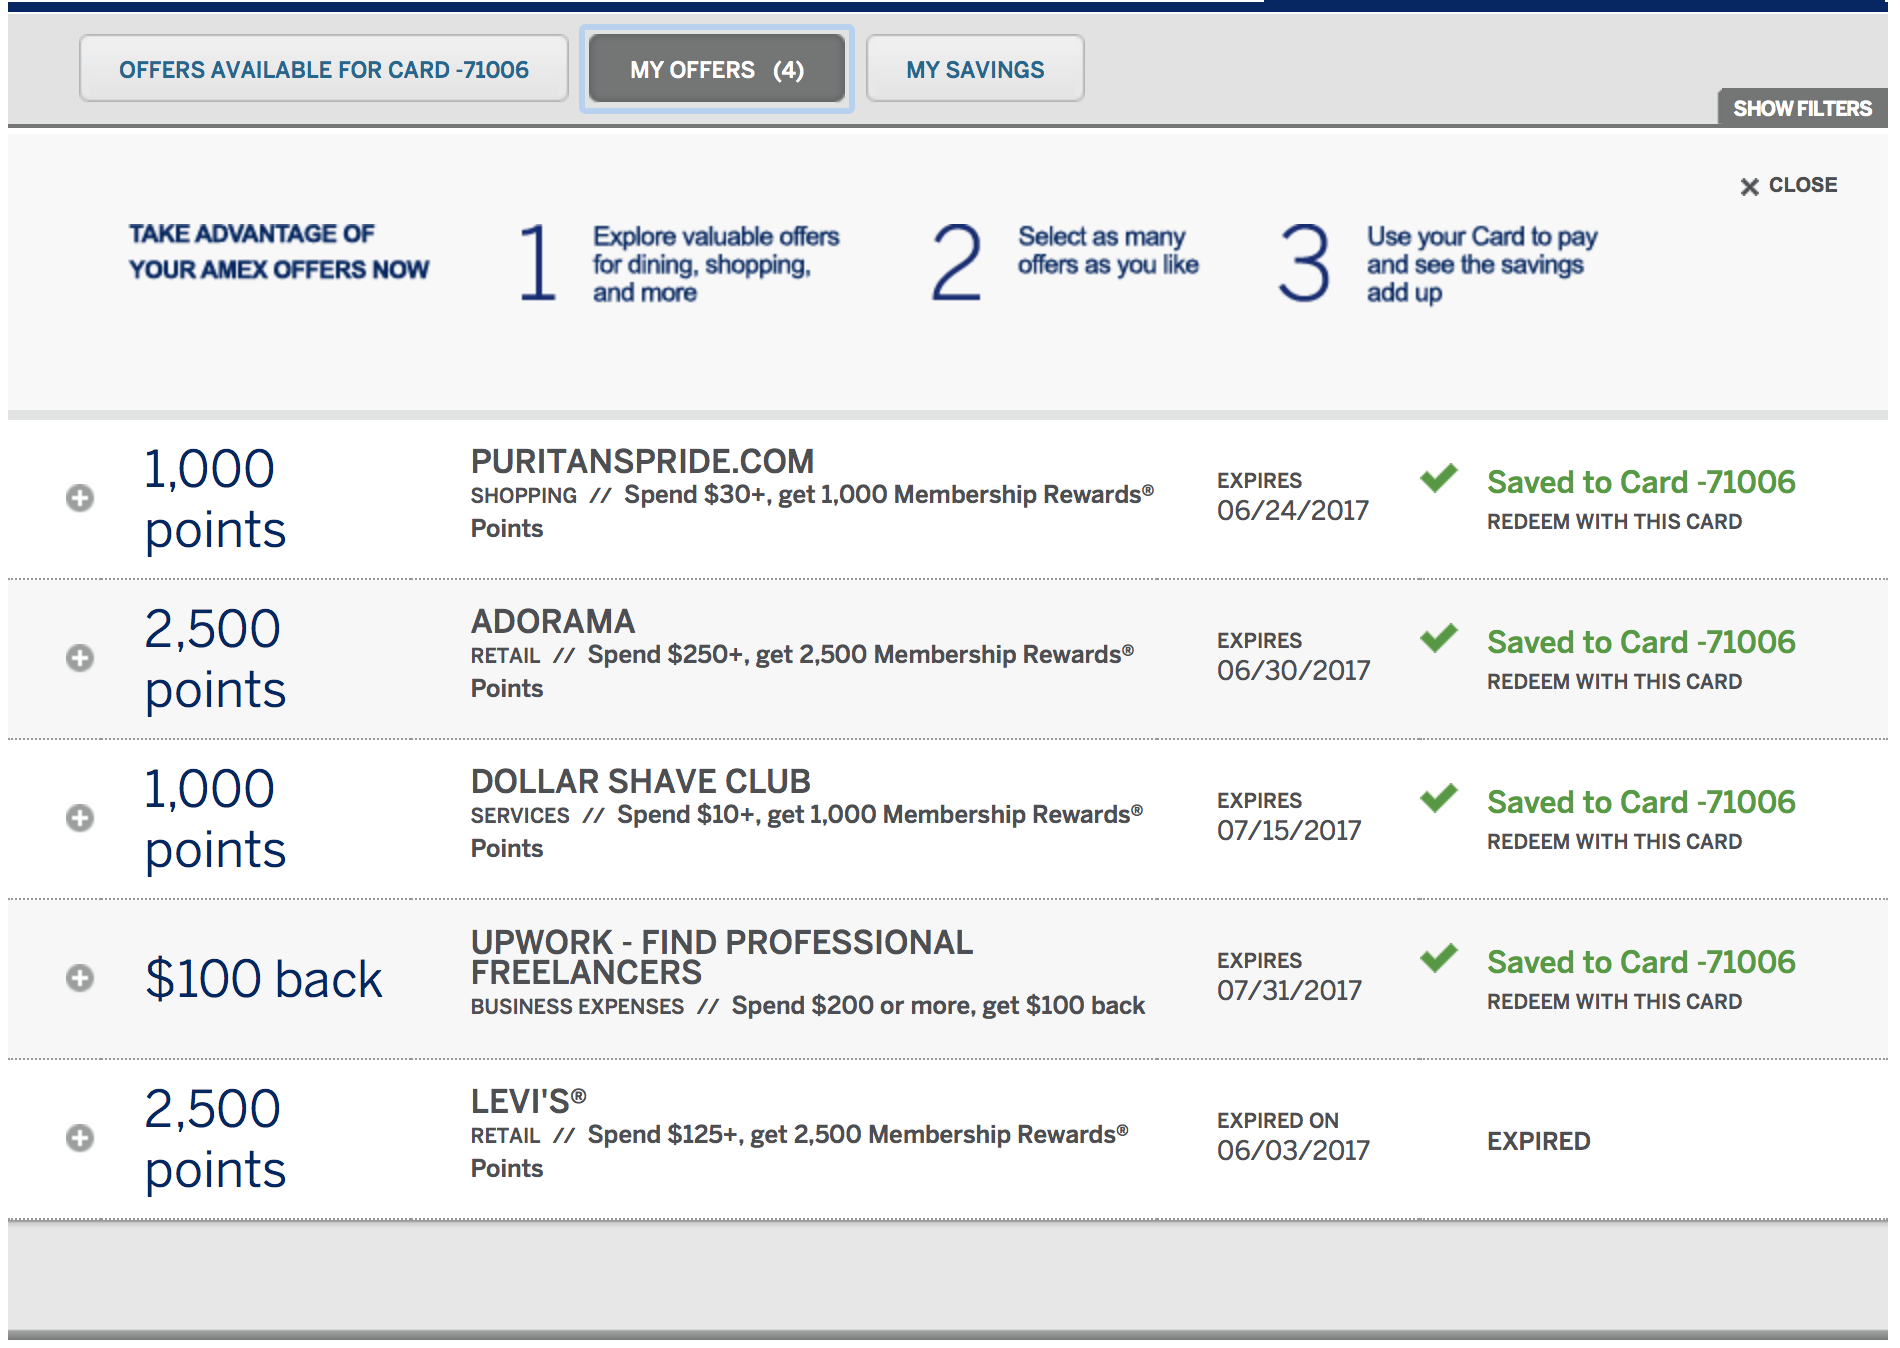Click SHOPPING category label on Puritanspride.com row
The width and height of the screenshot is (1900, 1348).
pyautogui.click(x=524, y=496)
